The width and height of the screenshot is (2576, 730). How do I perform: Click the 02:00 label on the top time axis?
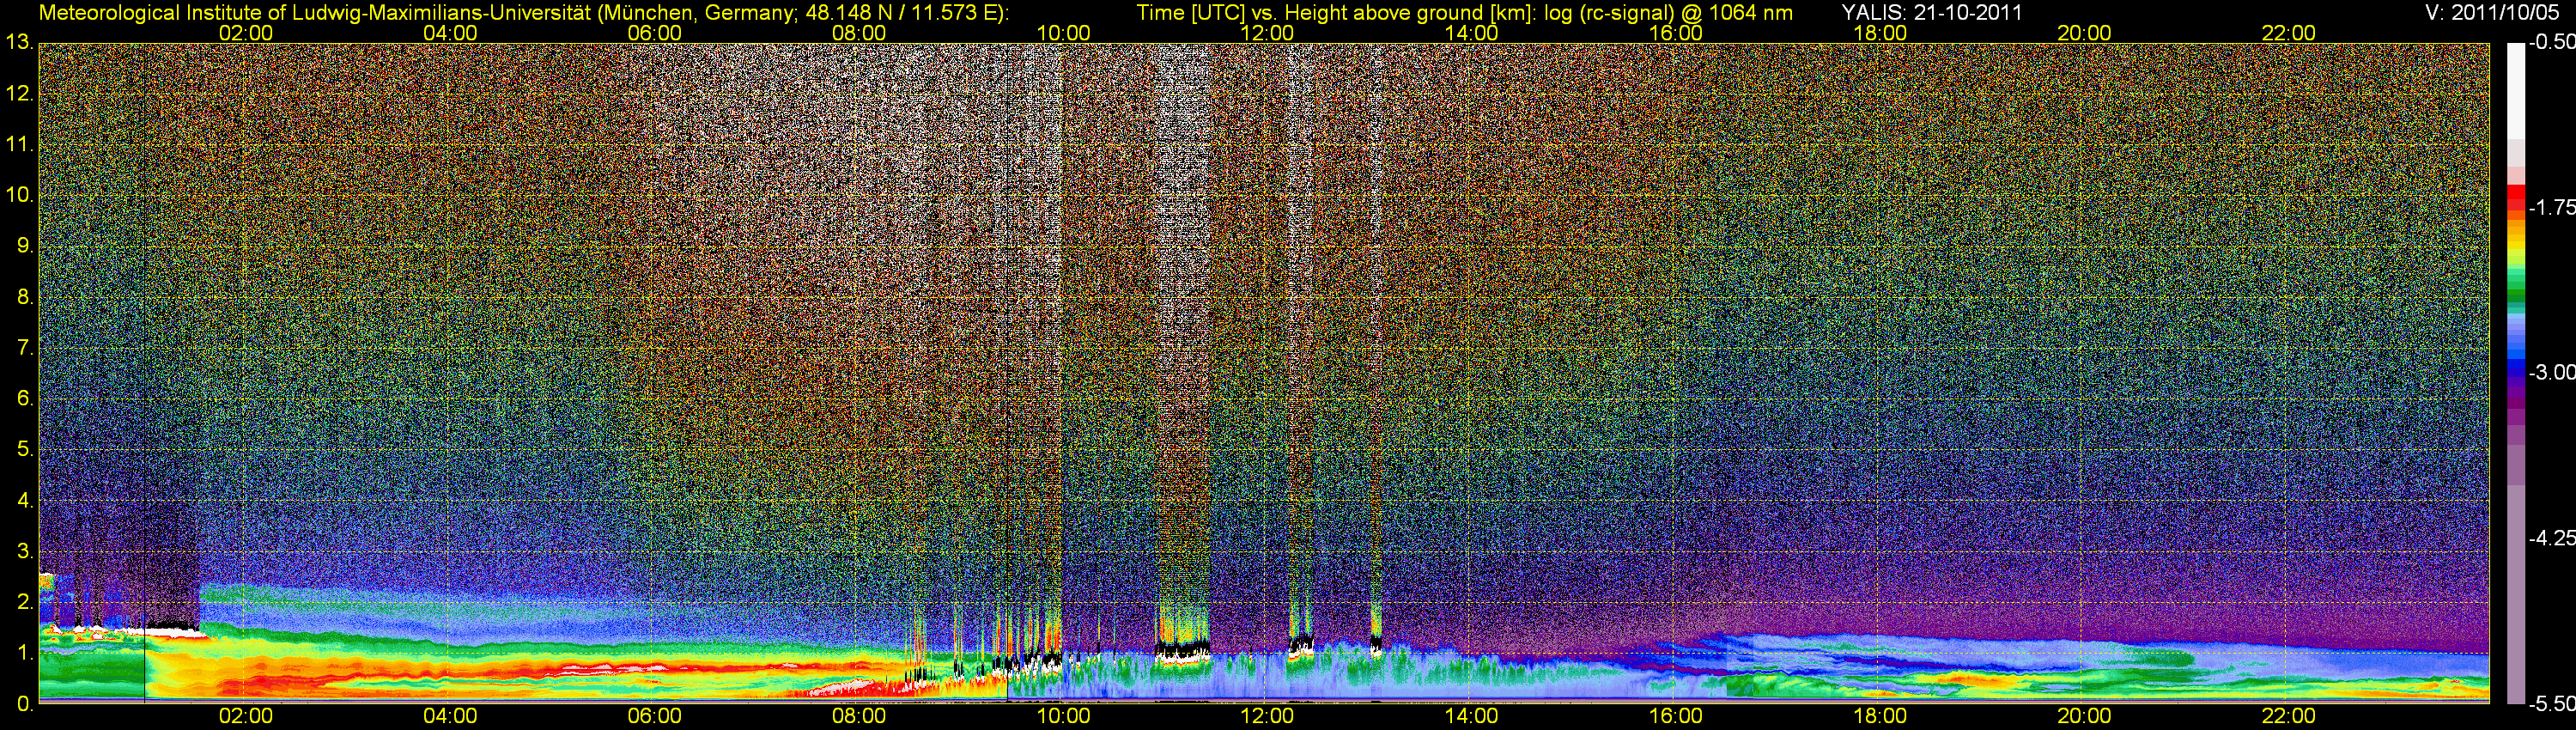pos(246,33)
